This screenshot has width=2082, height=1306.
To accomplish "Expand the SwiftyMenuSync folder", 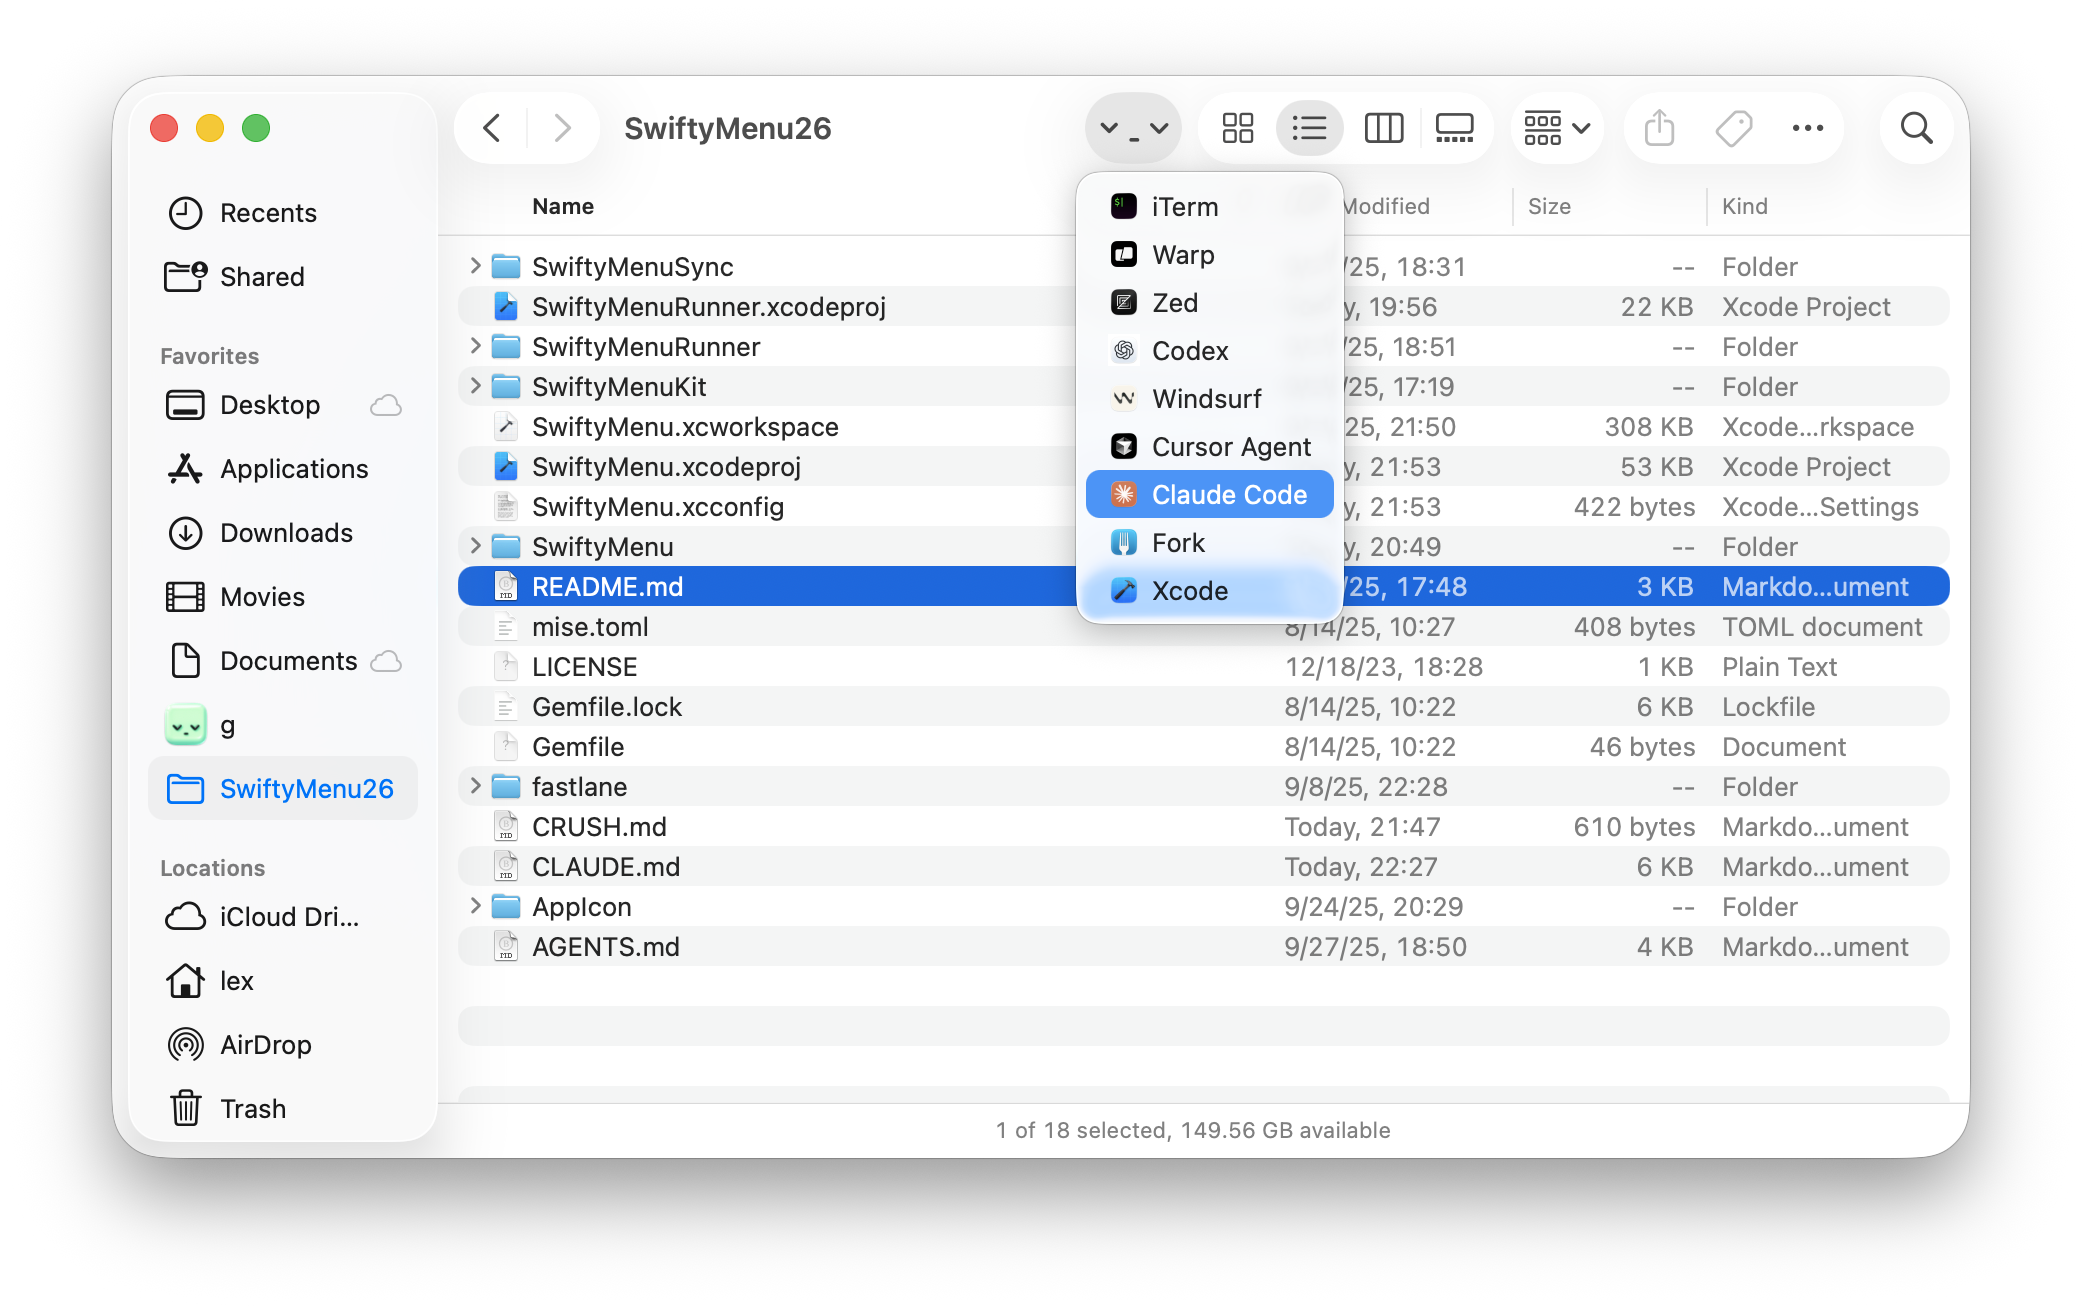I will [475, 266].
